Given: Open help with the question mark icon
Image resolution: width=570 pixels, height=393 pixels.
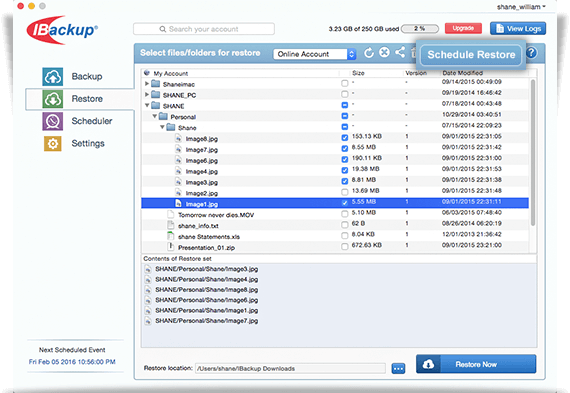Looking at the screenshot, I should click(x=531, y=53).
